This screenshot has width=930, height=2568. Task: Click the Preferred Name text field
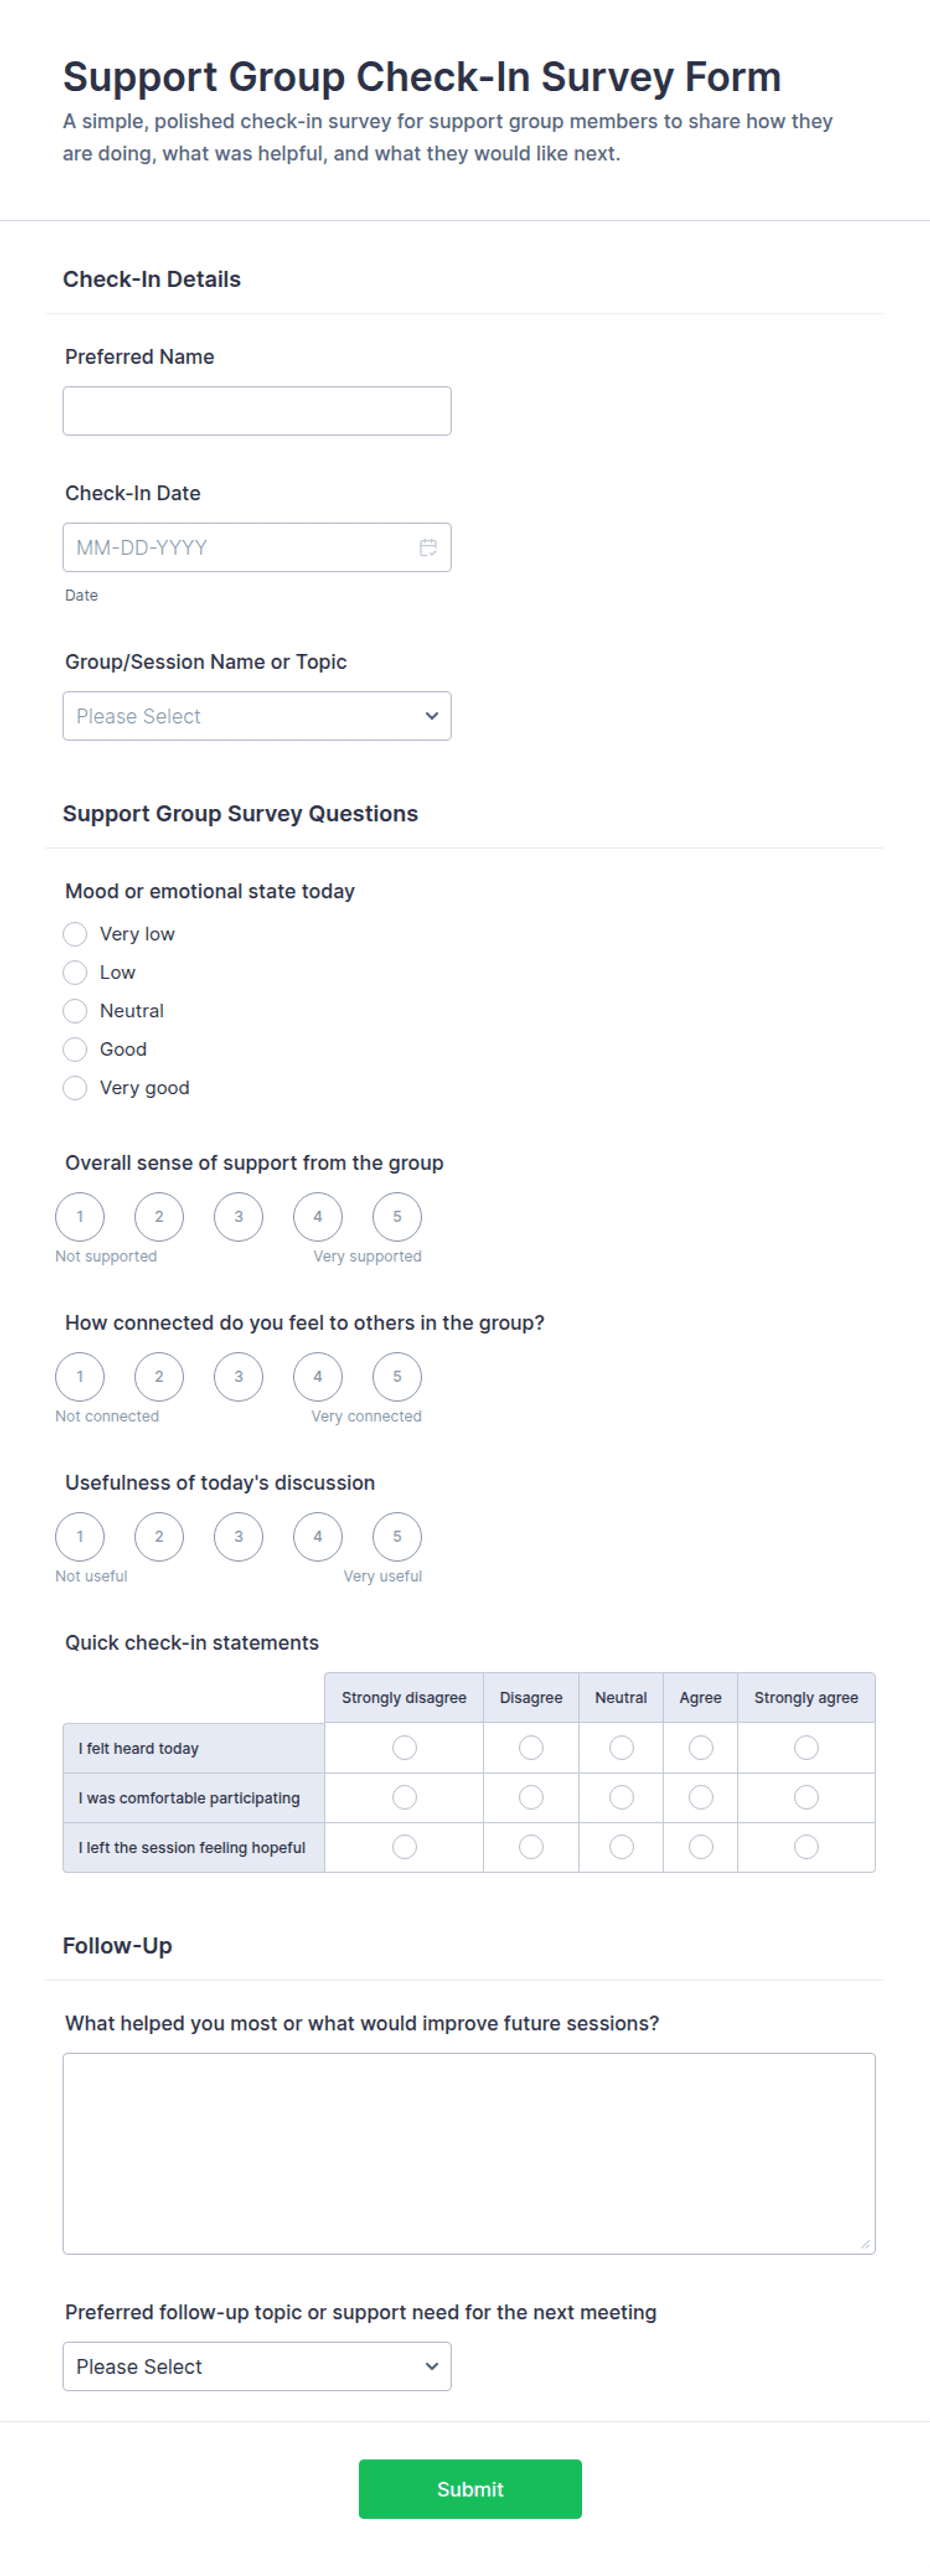257,411
